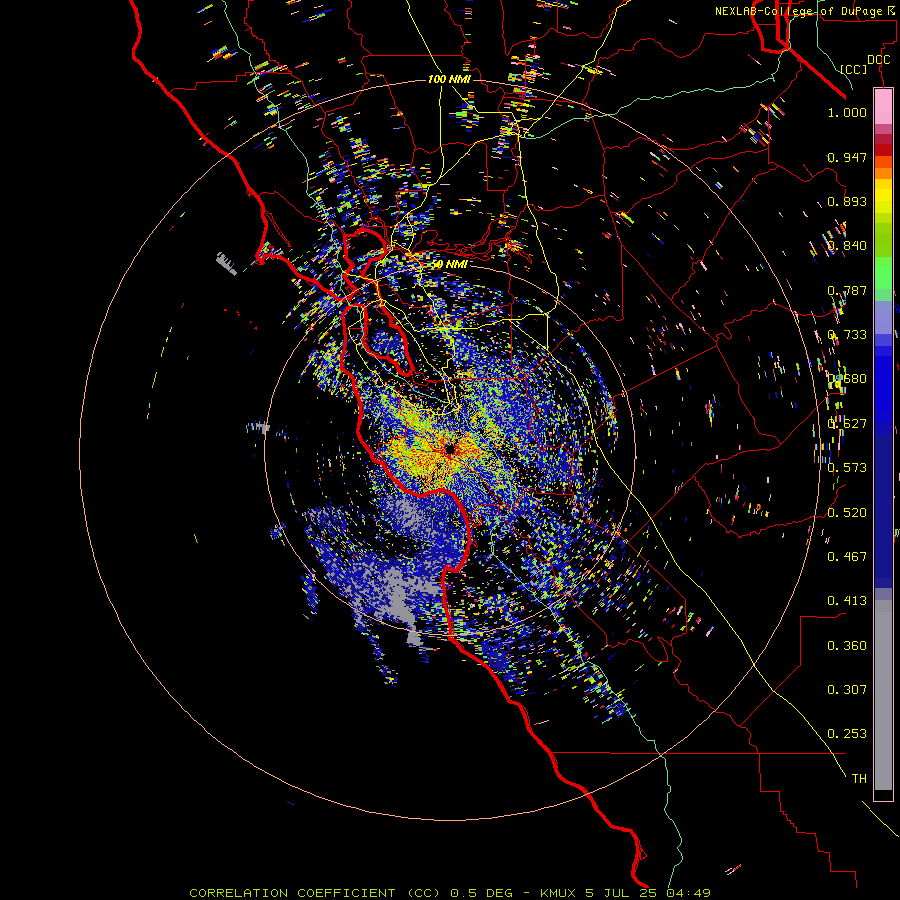Viewport: 900px width, 900px height.
Task: Select the 0.253 scale value
Action: click(x=847, y=734)
